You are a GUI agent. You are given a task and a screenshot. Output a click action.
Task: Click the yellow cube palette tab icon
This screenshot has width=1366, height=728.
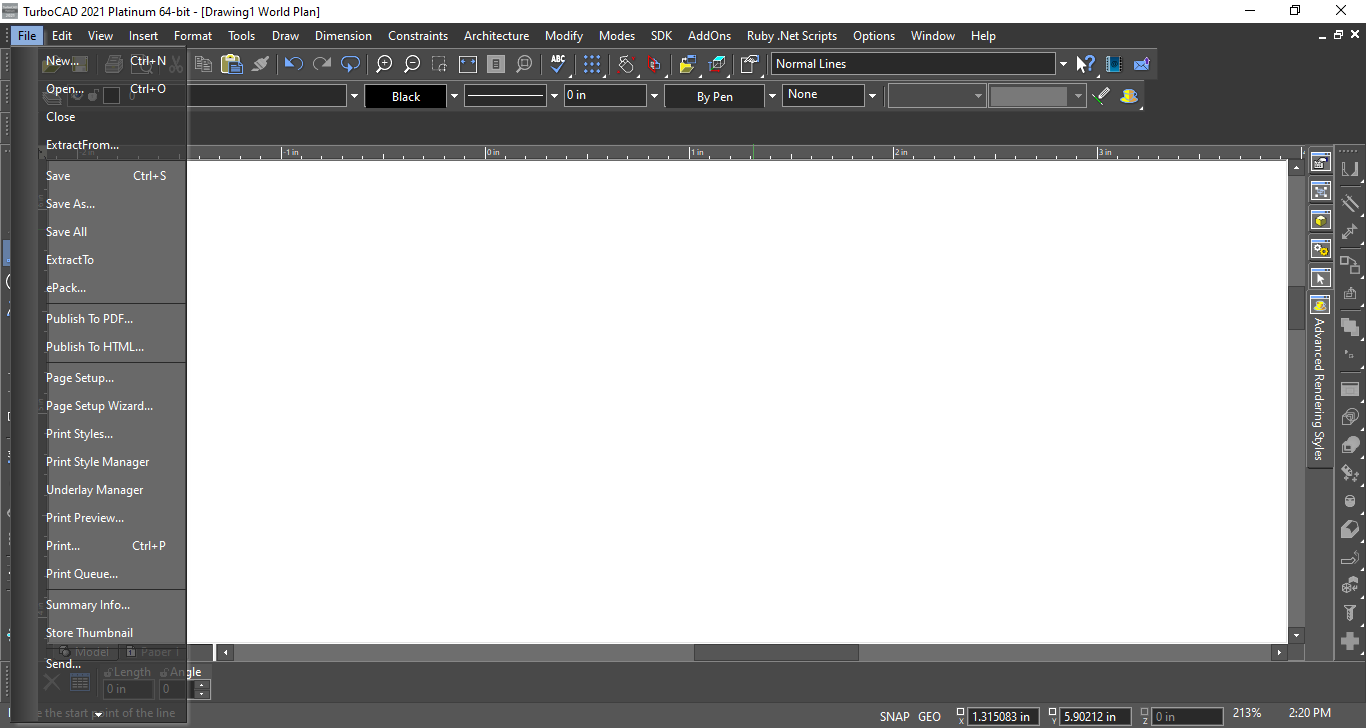click(1321, 220)
